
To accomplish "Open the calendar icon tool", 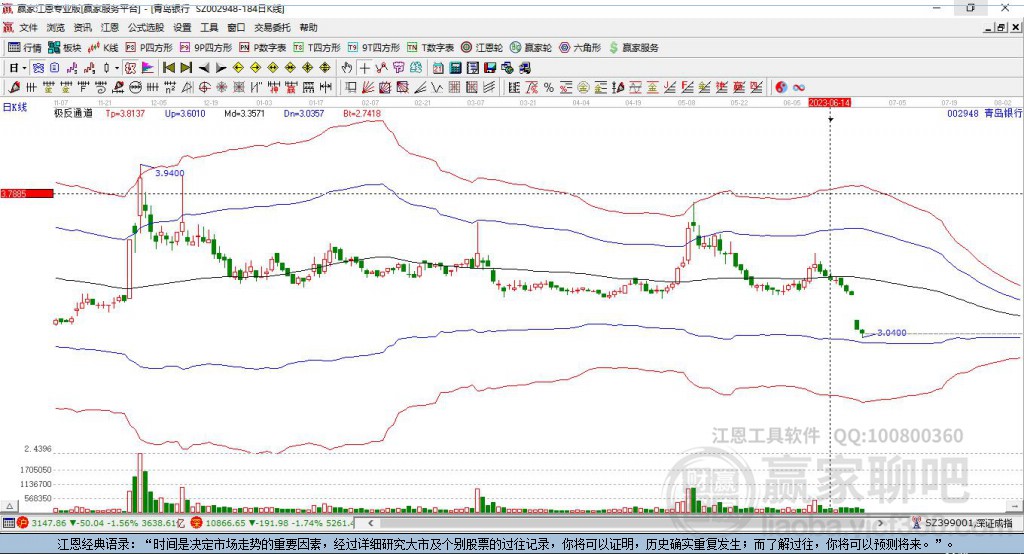I will [x=438, y=68].
